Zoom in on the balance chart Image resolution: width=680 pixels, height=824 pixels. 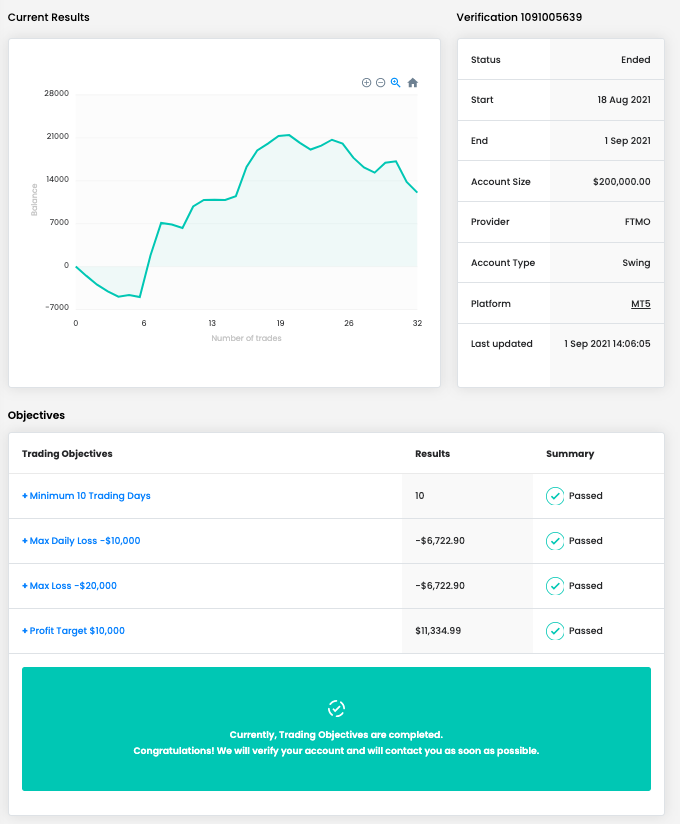[366, 83]
